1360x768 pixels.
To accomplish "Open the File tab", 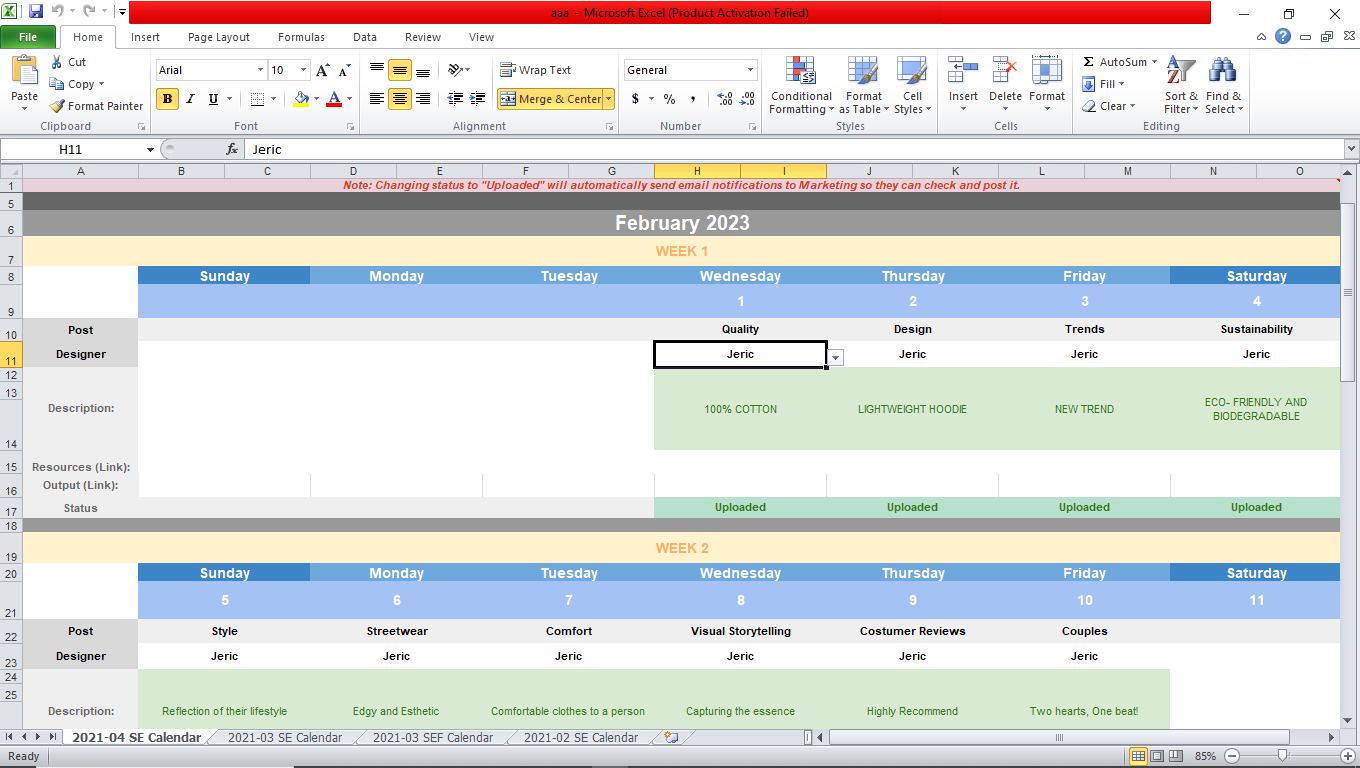I will click(x=28, y=37).
